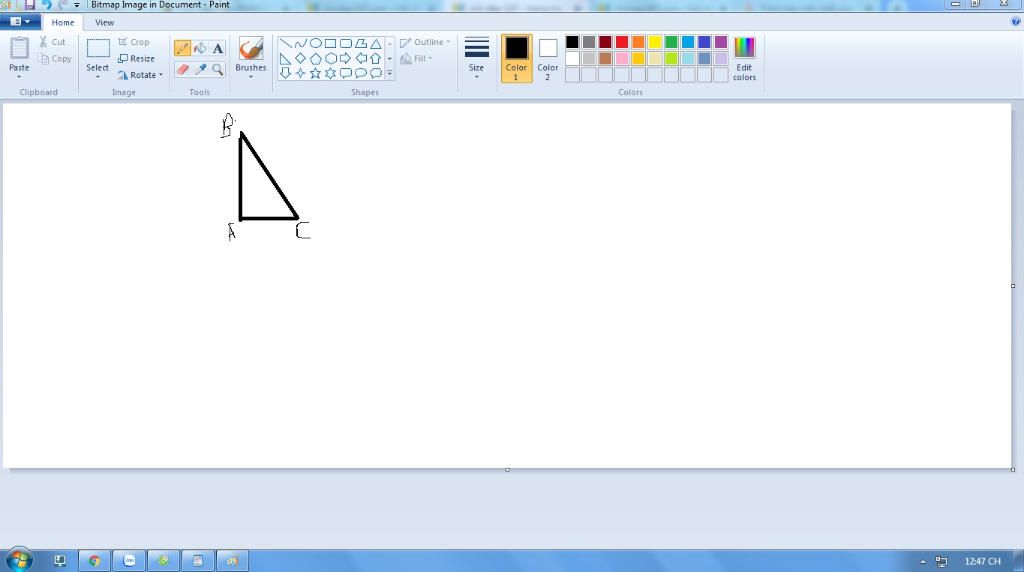
Task: Activate Color 1 foreground selector
Action: click(x=516, y=58)
